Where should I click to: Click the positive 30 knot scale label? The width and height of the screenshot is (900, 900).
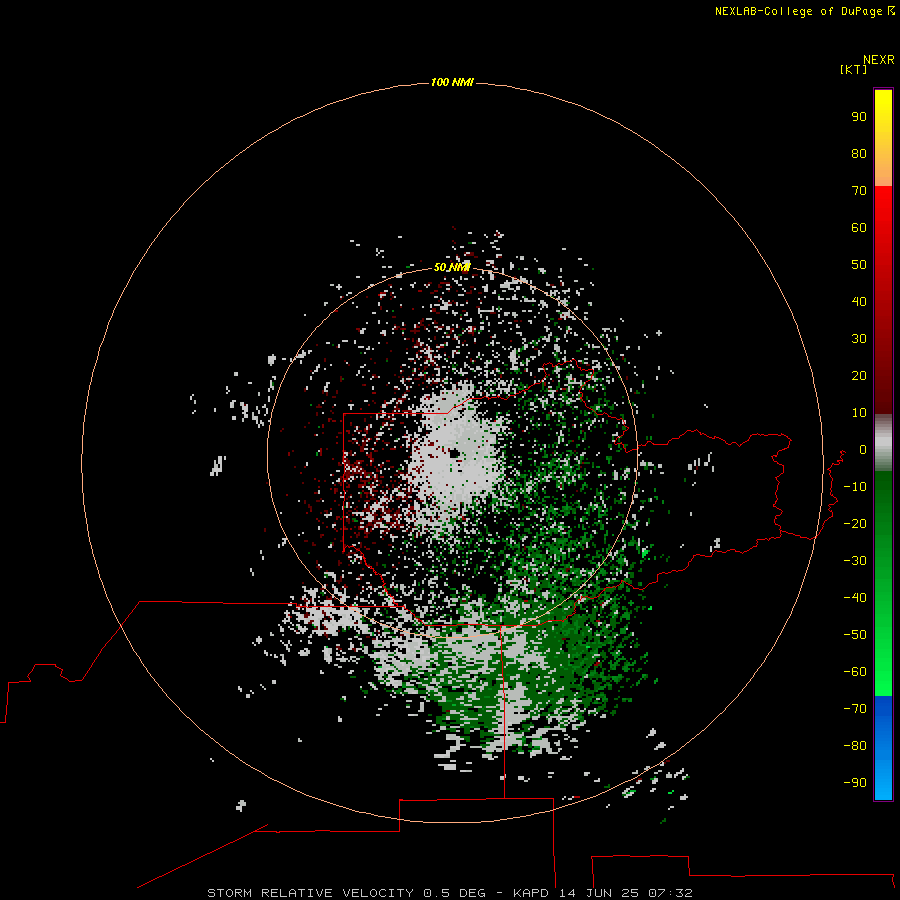pos(859,339)
